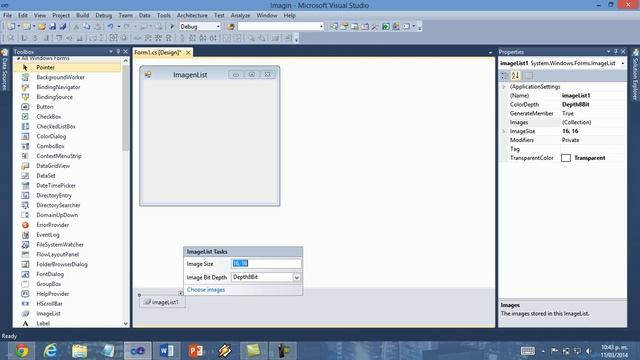Open the document tab list dropdown arrow

[x=490, y=53]
